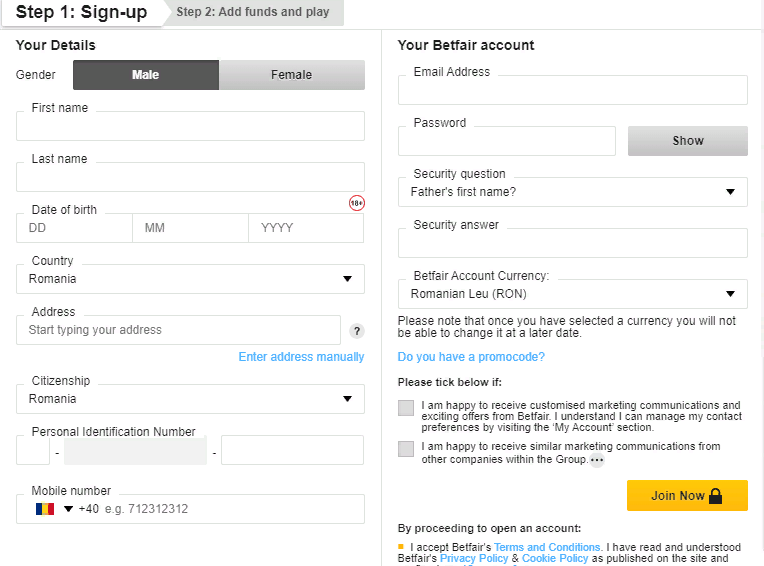Click the 18+ age restriction badge
This screenshot has height=566, width=764.
357,203
